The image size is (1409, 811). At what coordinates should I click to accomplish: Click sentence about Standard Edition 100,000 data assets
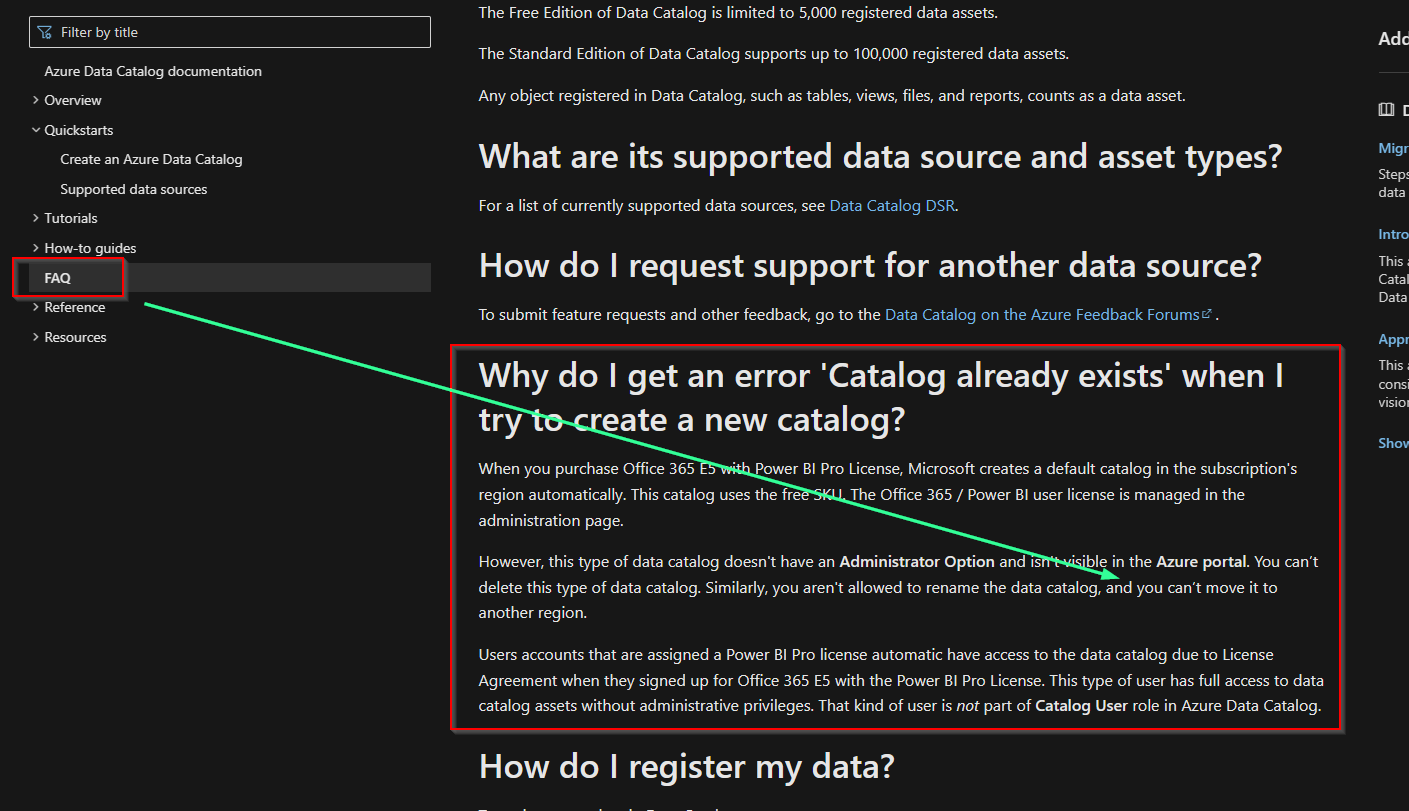pos(773,54)
